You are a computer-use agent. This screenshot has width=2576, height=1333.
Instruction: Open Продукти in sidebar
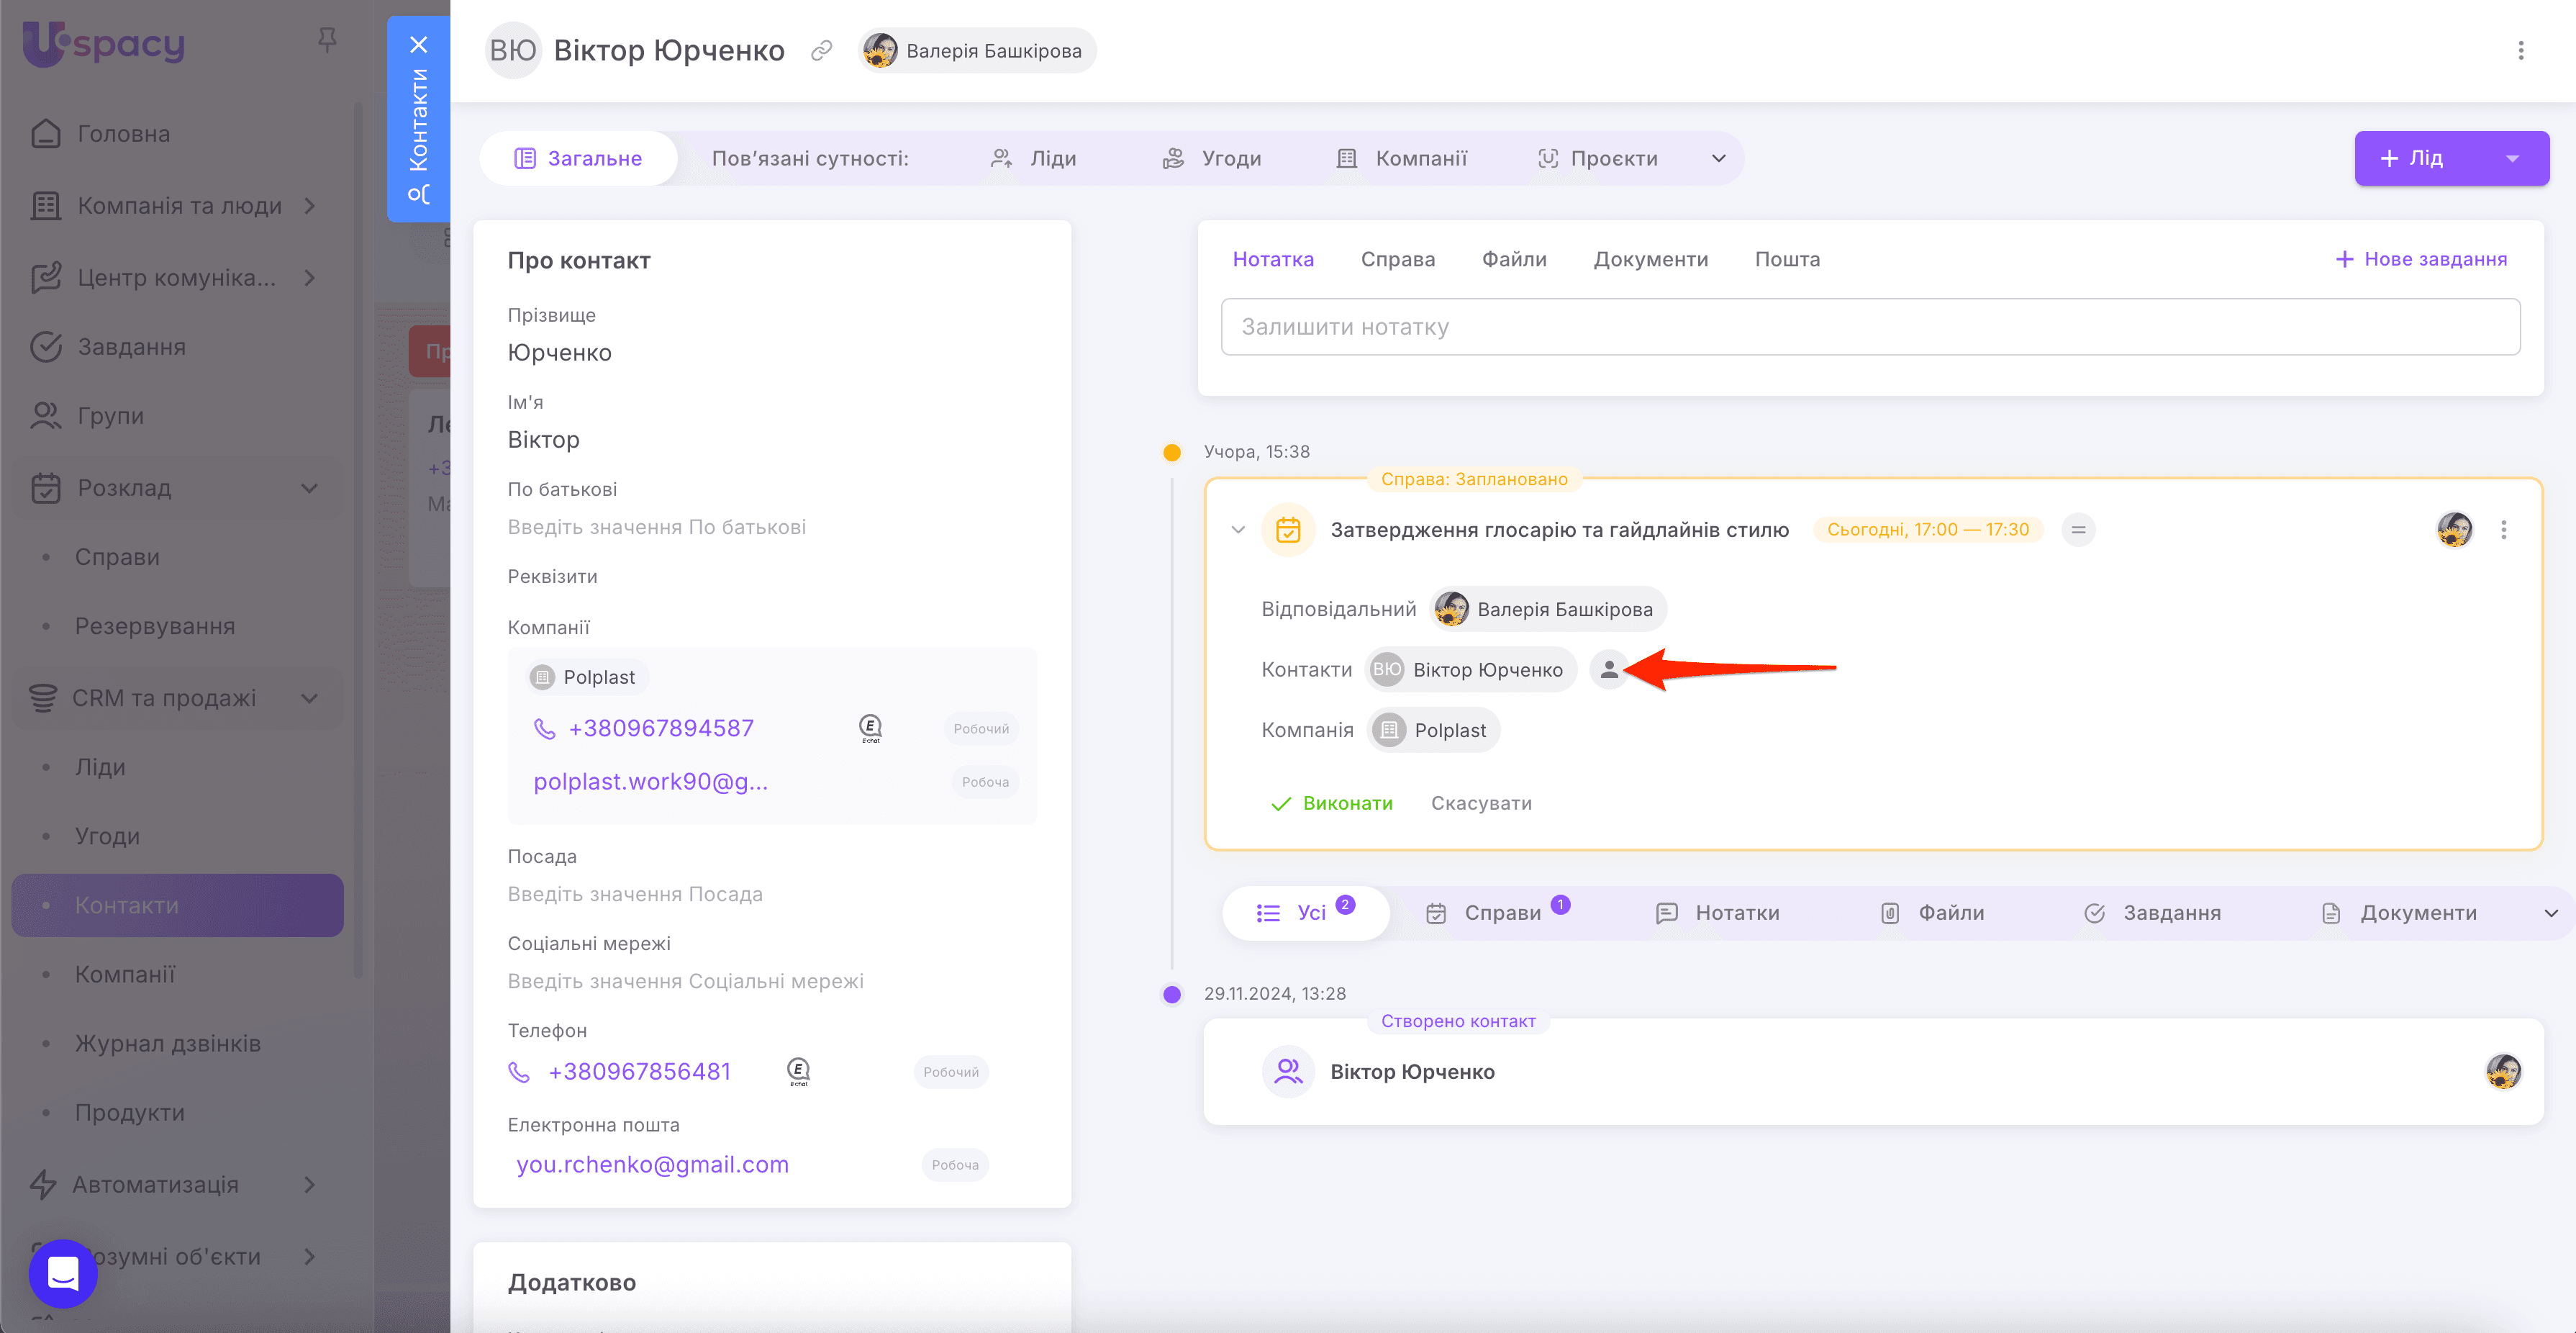pos(130,1112)
